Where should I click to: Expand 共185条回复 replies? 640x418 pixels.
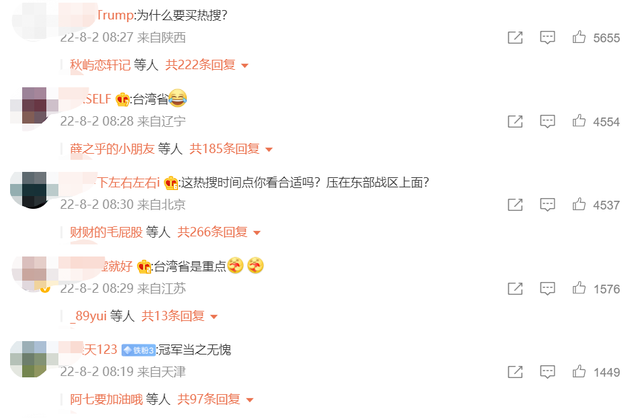click(x=231, y=149)
